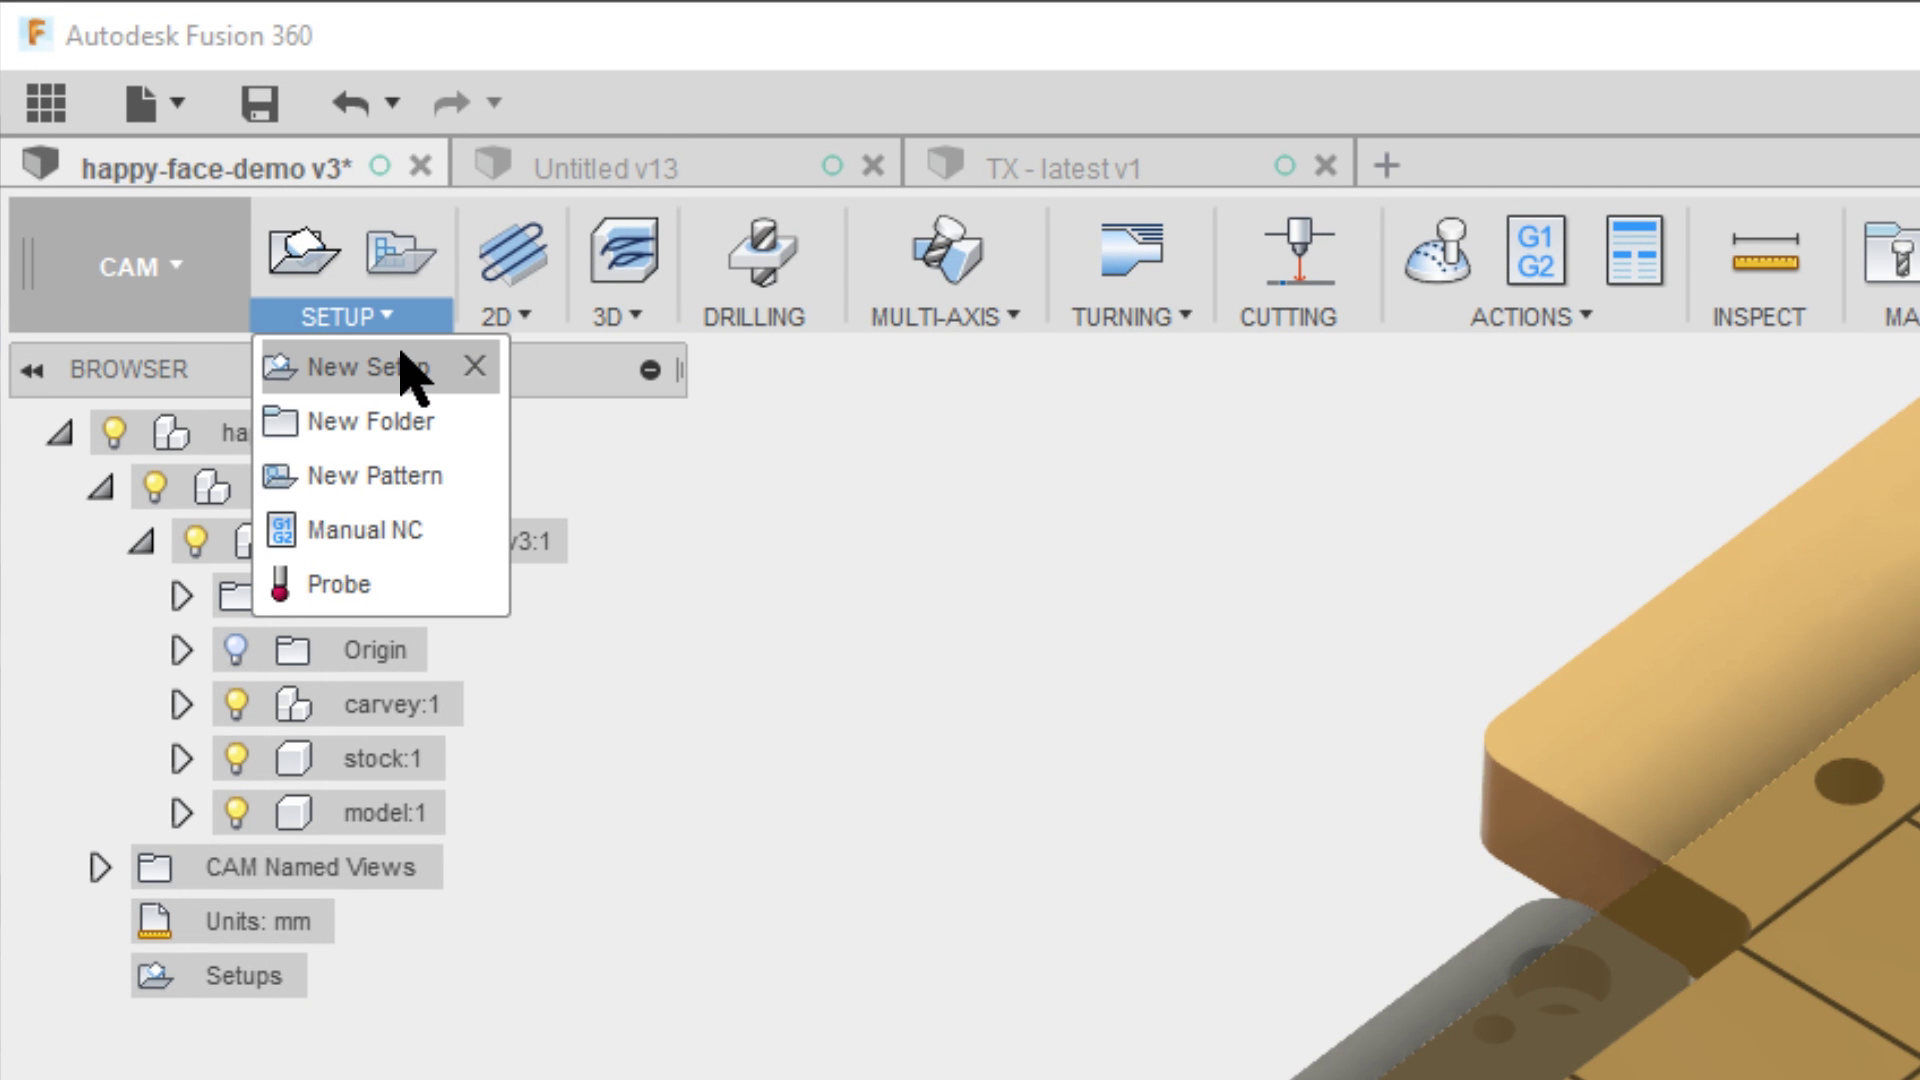
Task: Toggle visibility of stock:1 component
Action: [x=237, y=756]
